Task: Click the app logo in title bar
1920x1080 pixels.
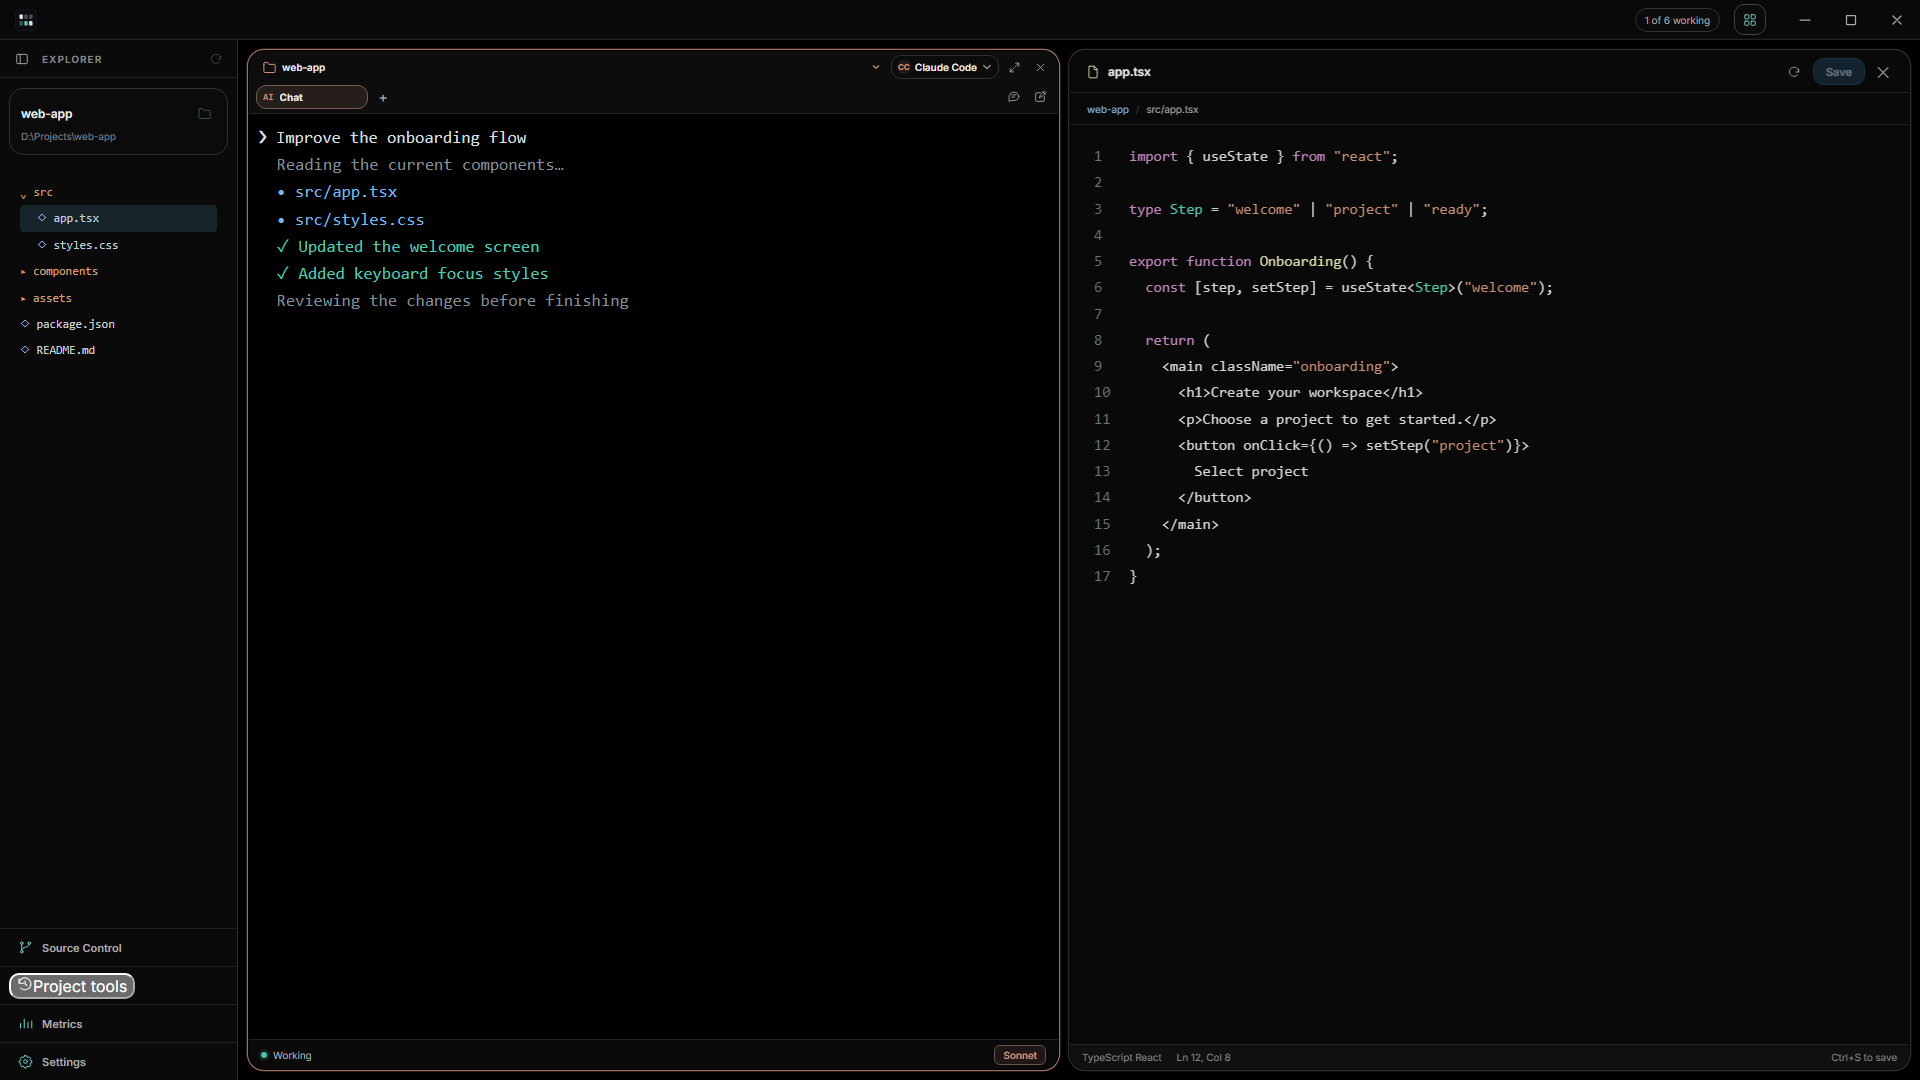Action: pos(26,20)
